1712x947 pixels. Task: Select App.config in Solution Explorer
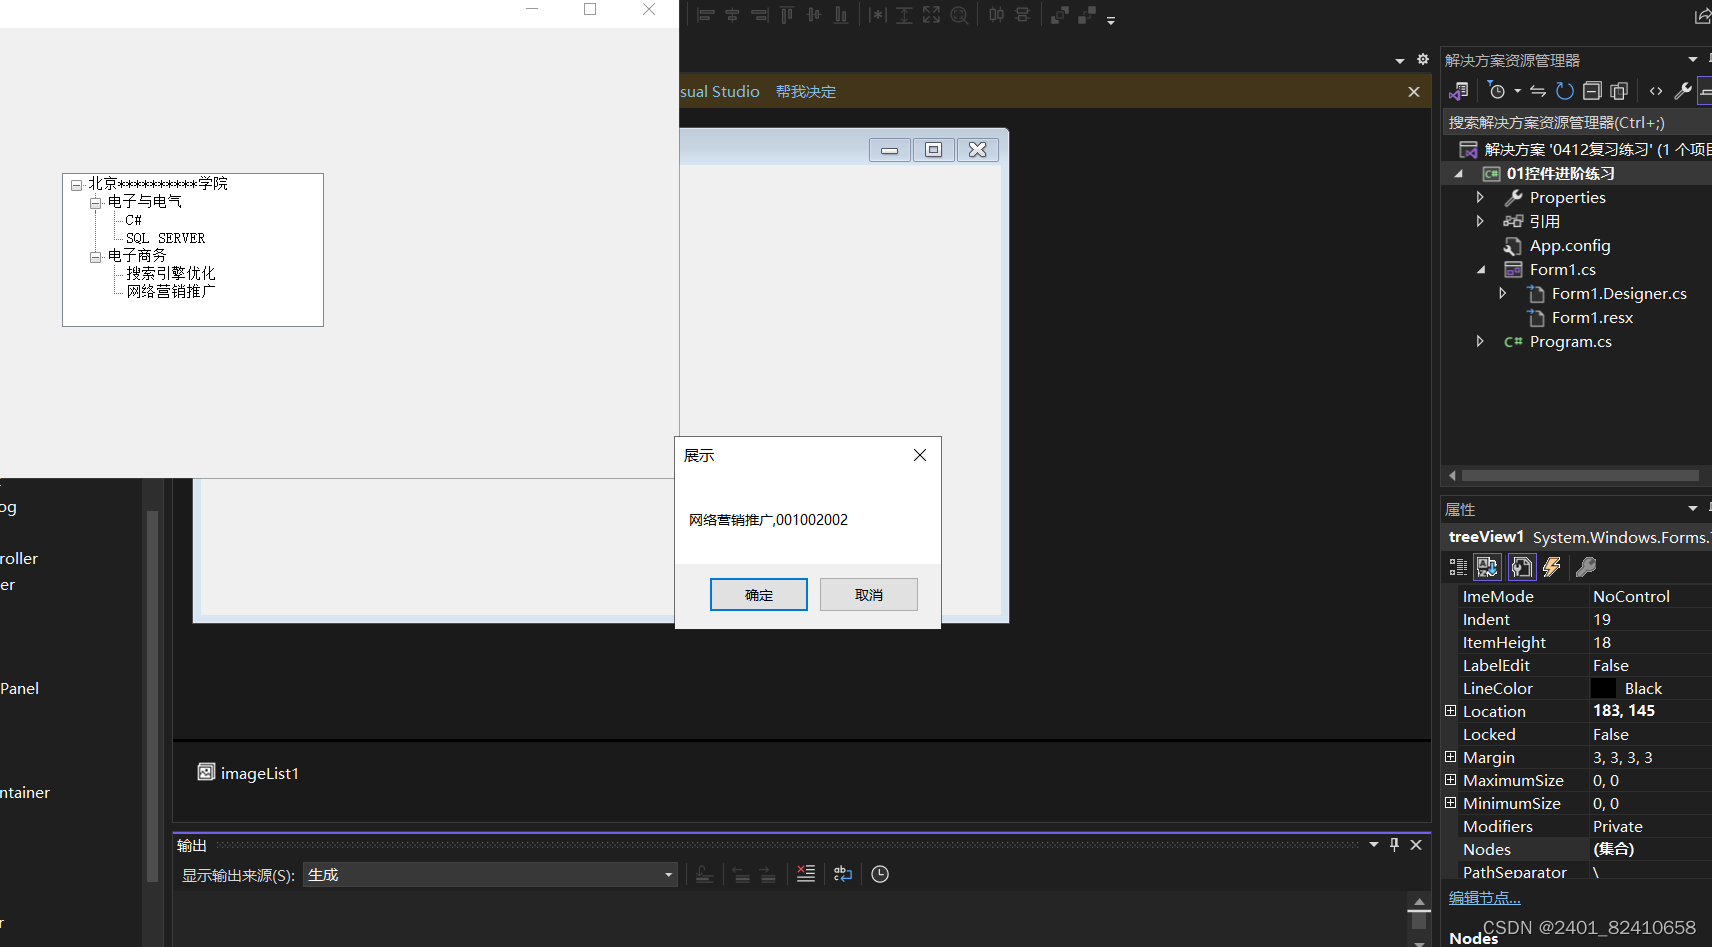click(x=1569, y=245)
